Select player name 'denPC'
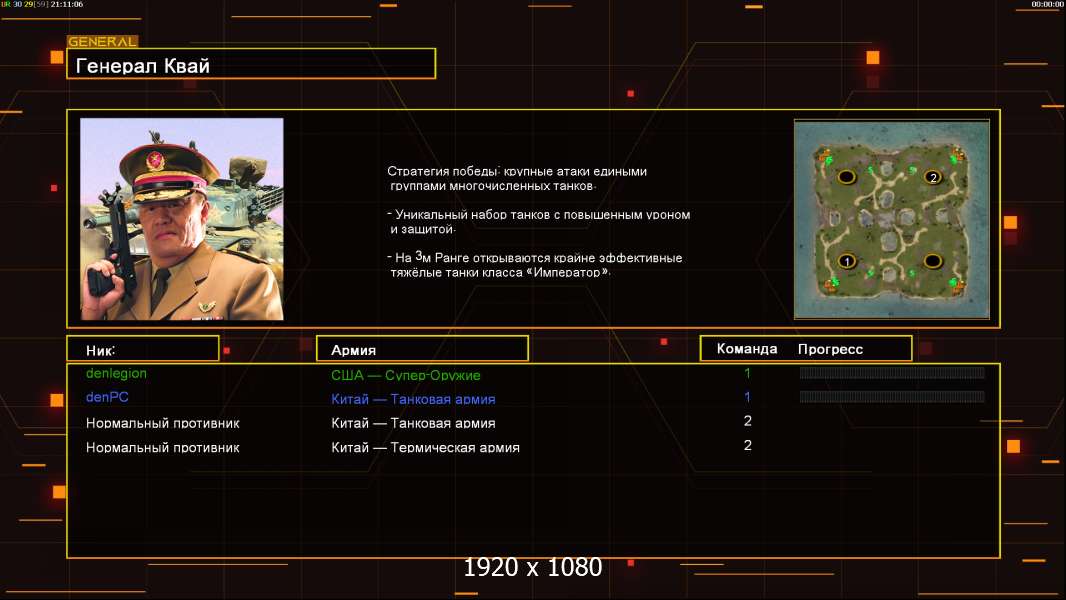This screenshot has height=600, width=1066. 107,397
